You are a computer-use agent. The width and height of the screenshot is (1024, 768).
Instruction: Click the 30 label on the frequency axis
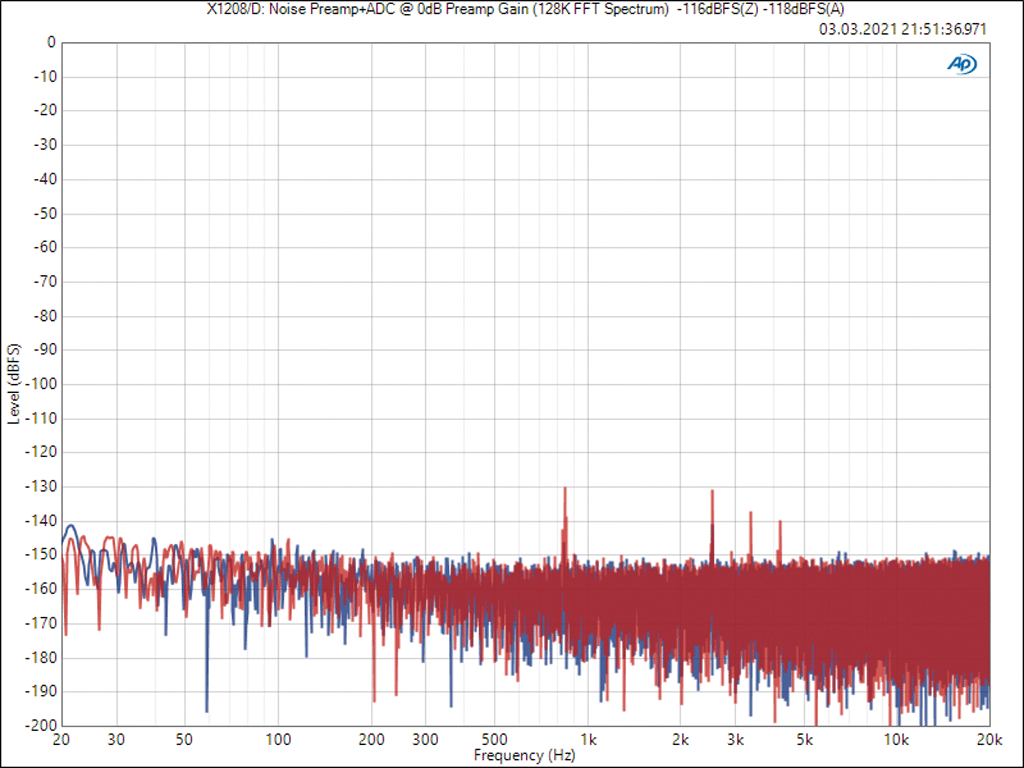click(116, 740)
